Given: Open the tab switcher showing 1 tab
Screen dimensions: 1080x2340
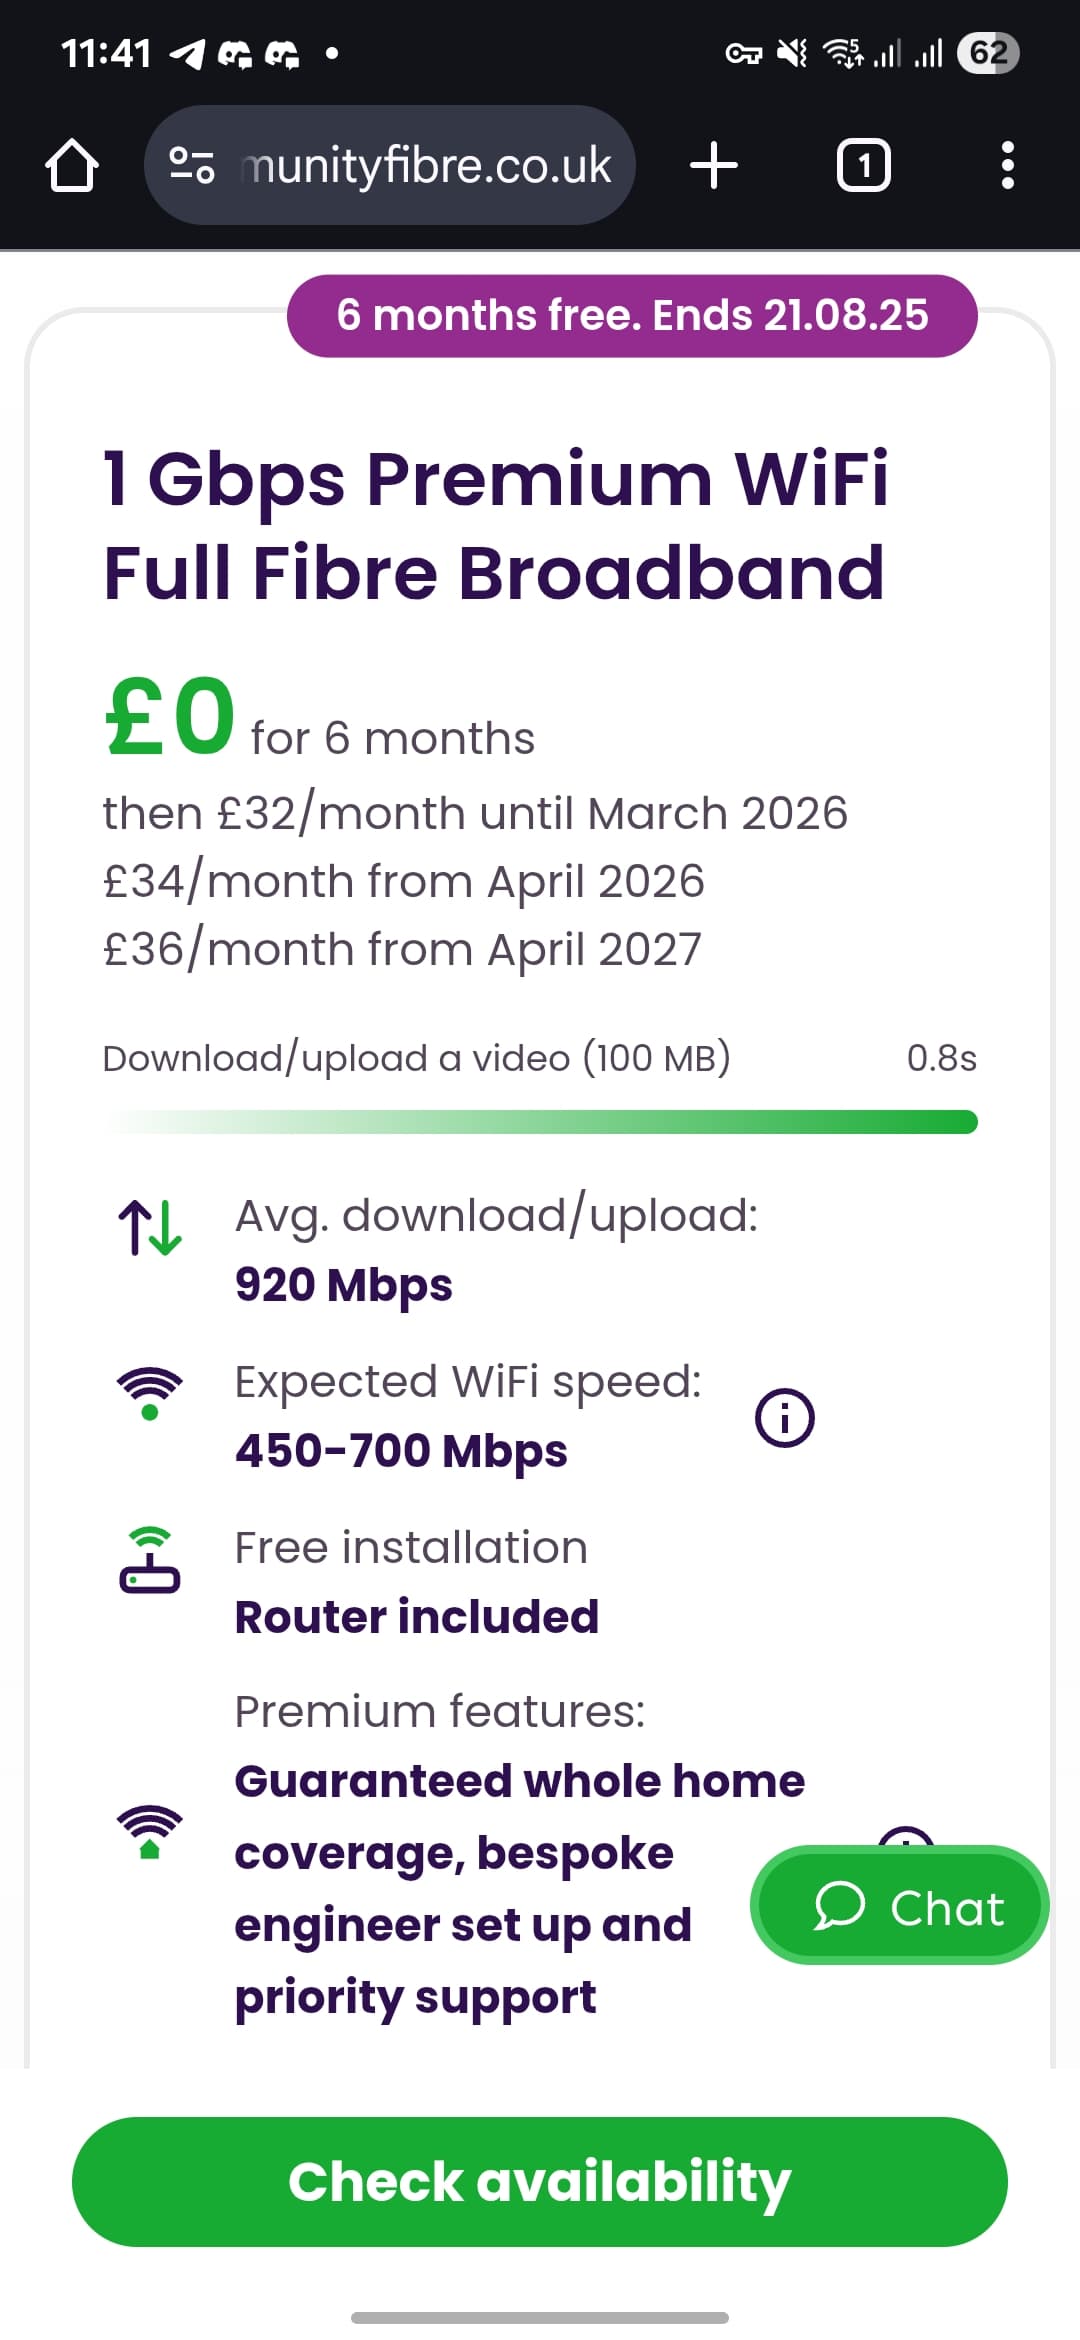Looking at the screenshot, I should [863, 165].
